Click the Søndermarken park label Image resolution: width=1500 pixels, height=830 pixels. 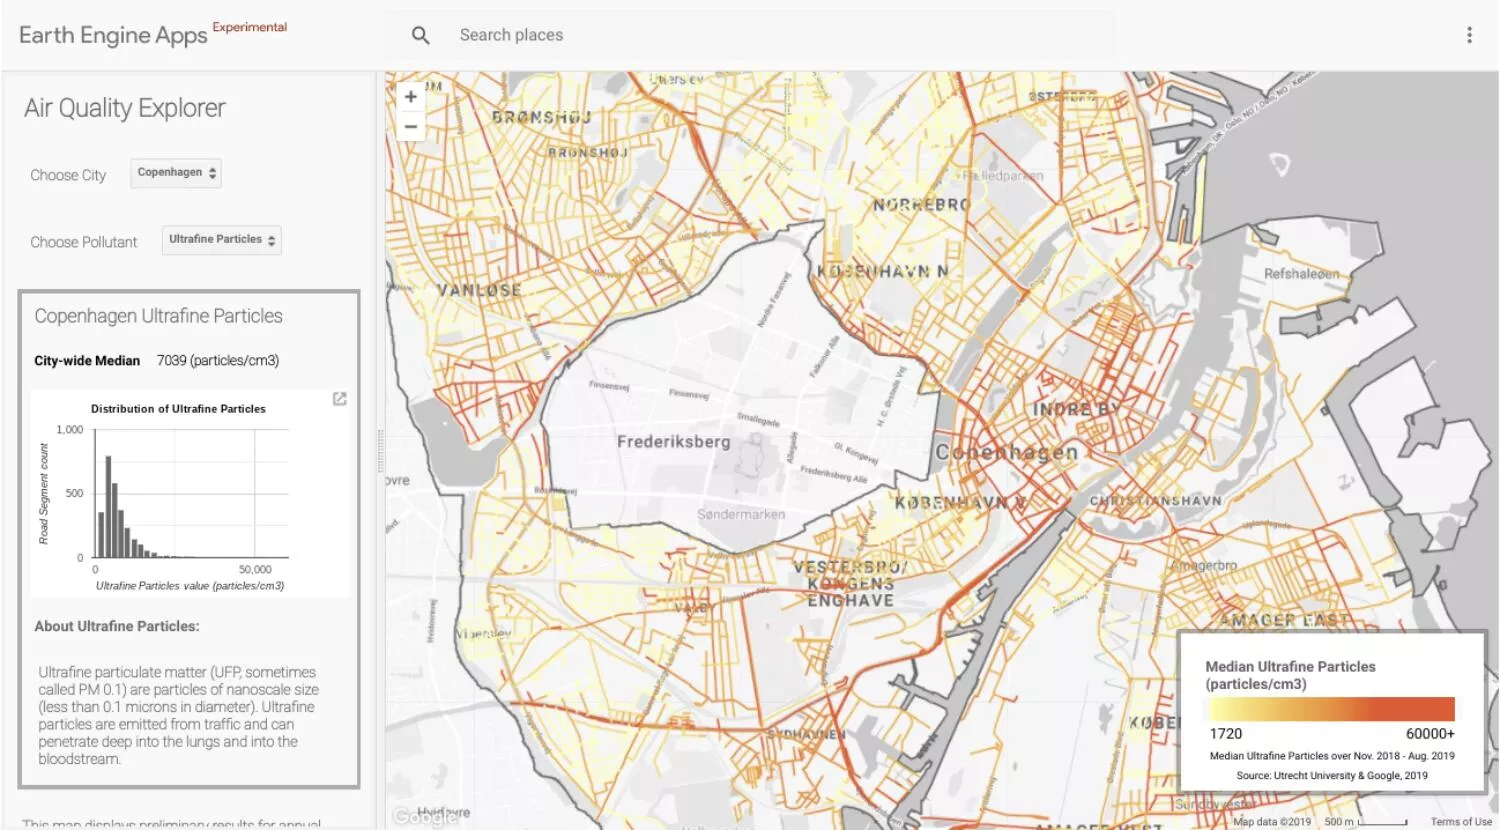click(x=741, y=514)
